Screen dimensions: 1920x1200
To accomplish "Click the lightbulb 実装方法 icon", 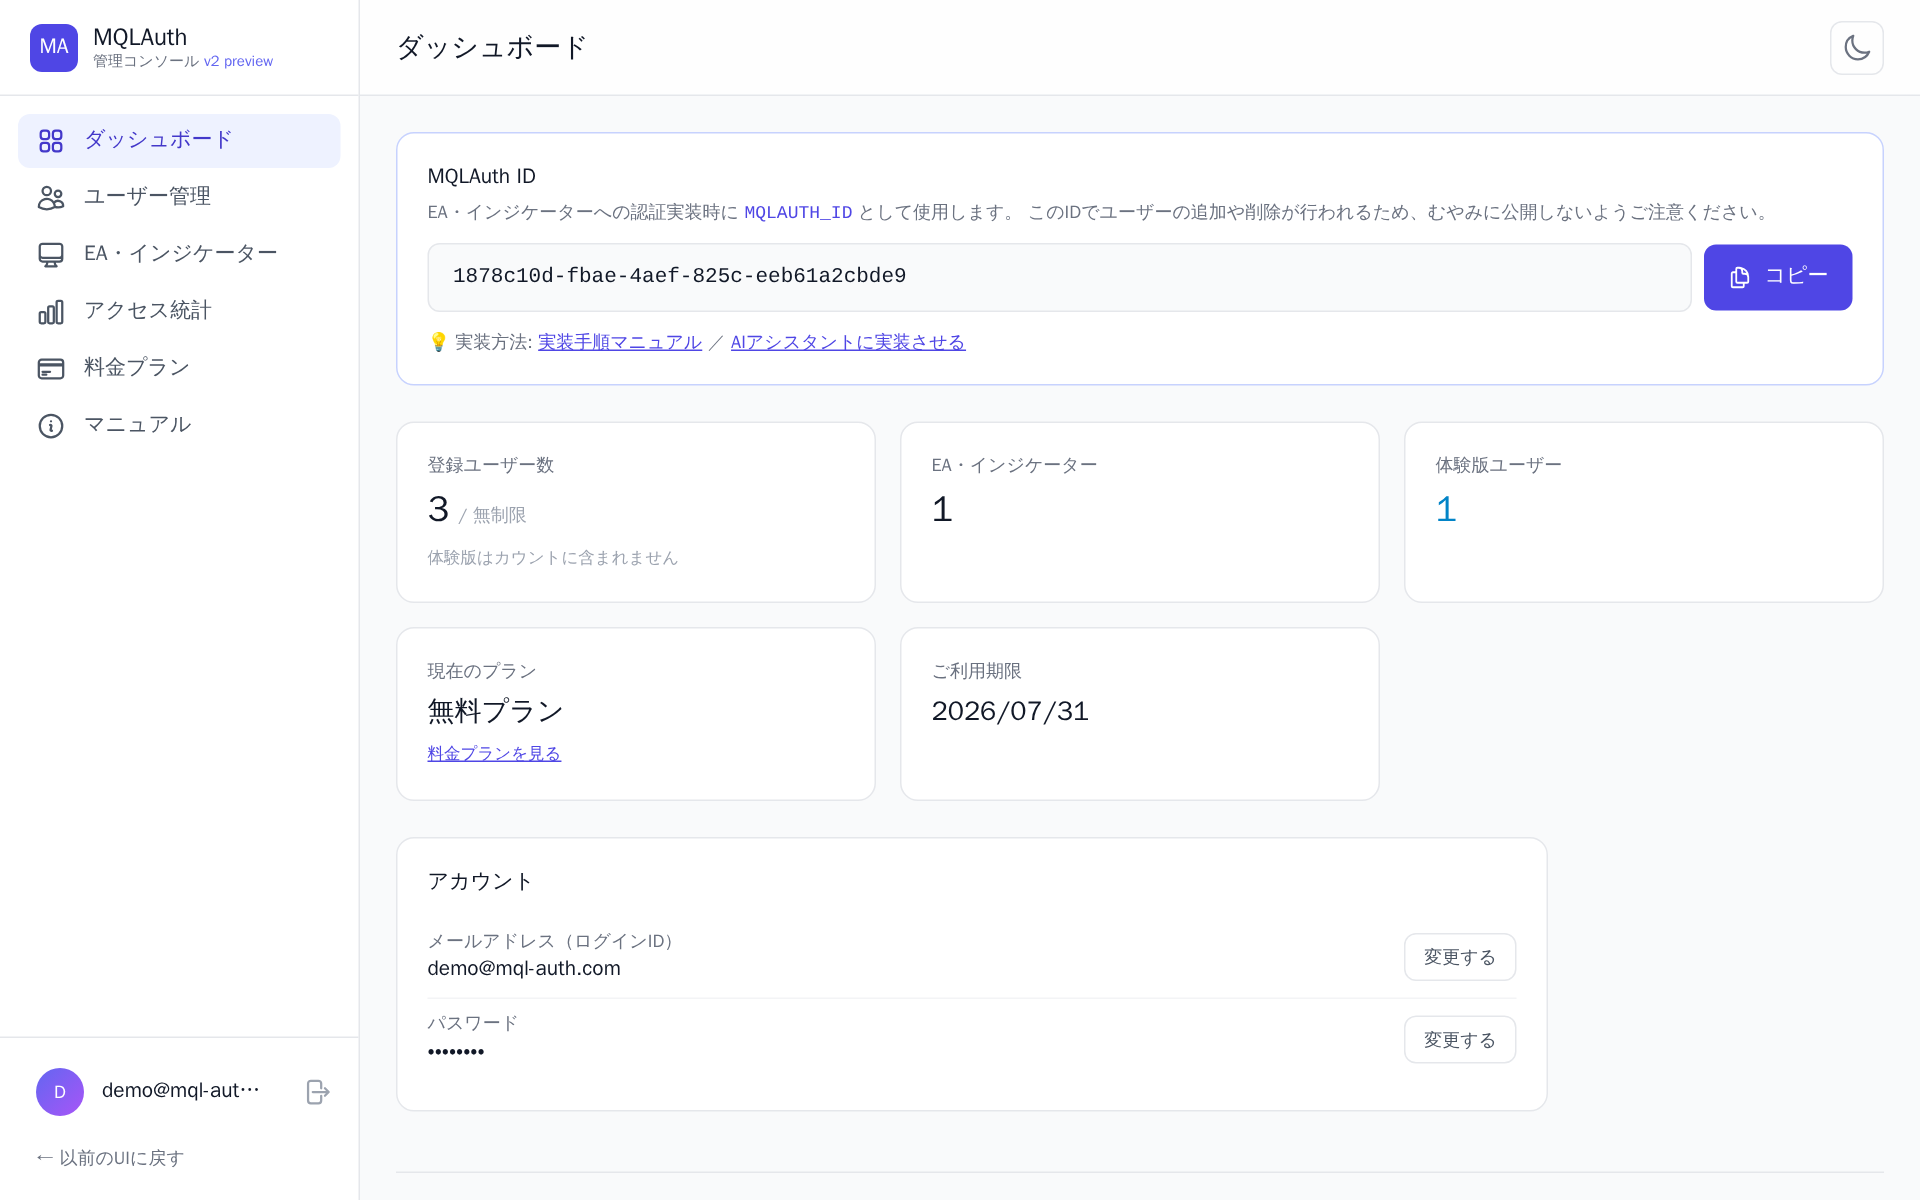I will [x=438, y=342].
